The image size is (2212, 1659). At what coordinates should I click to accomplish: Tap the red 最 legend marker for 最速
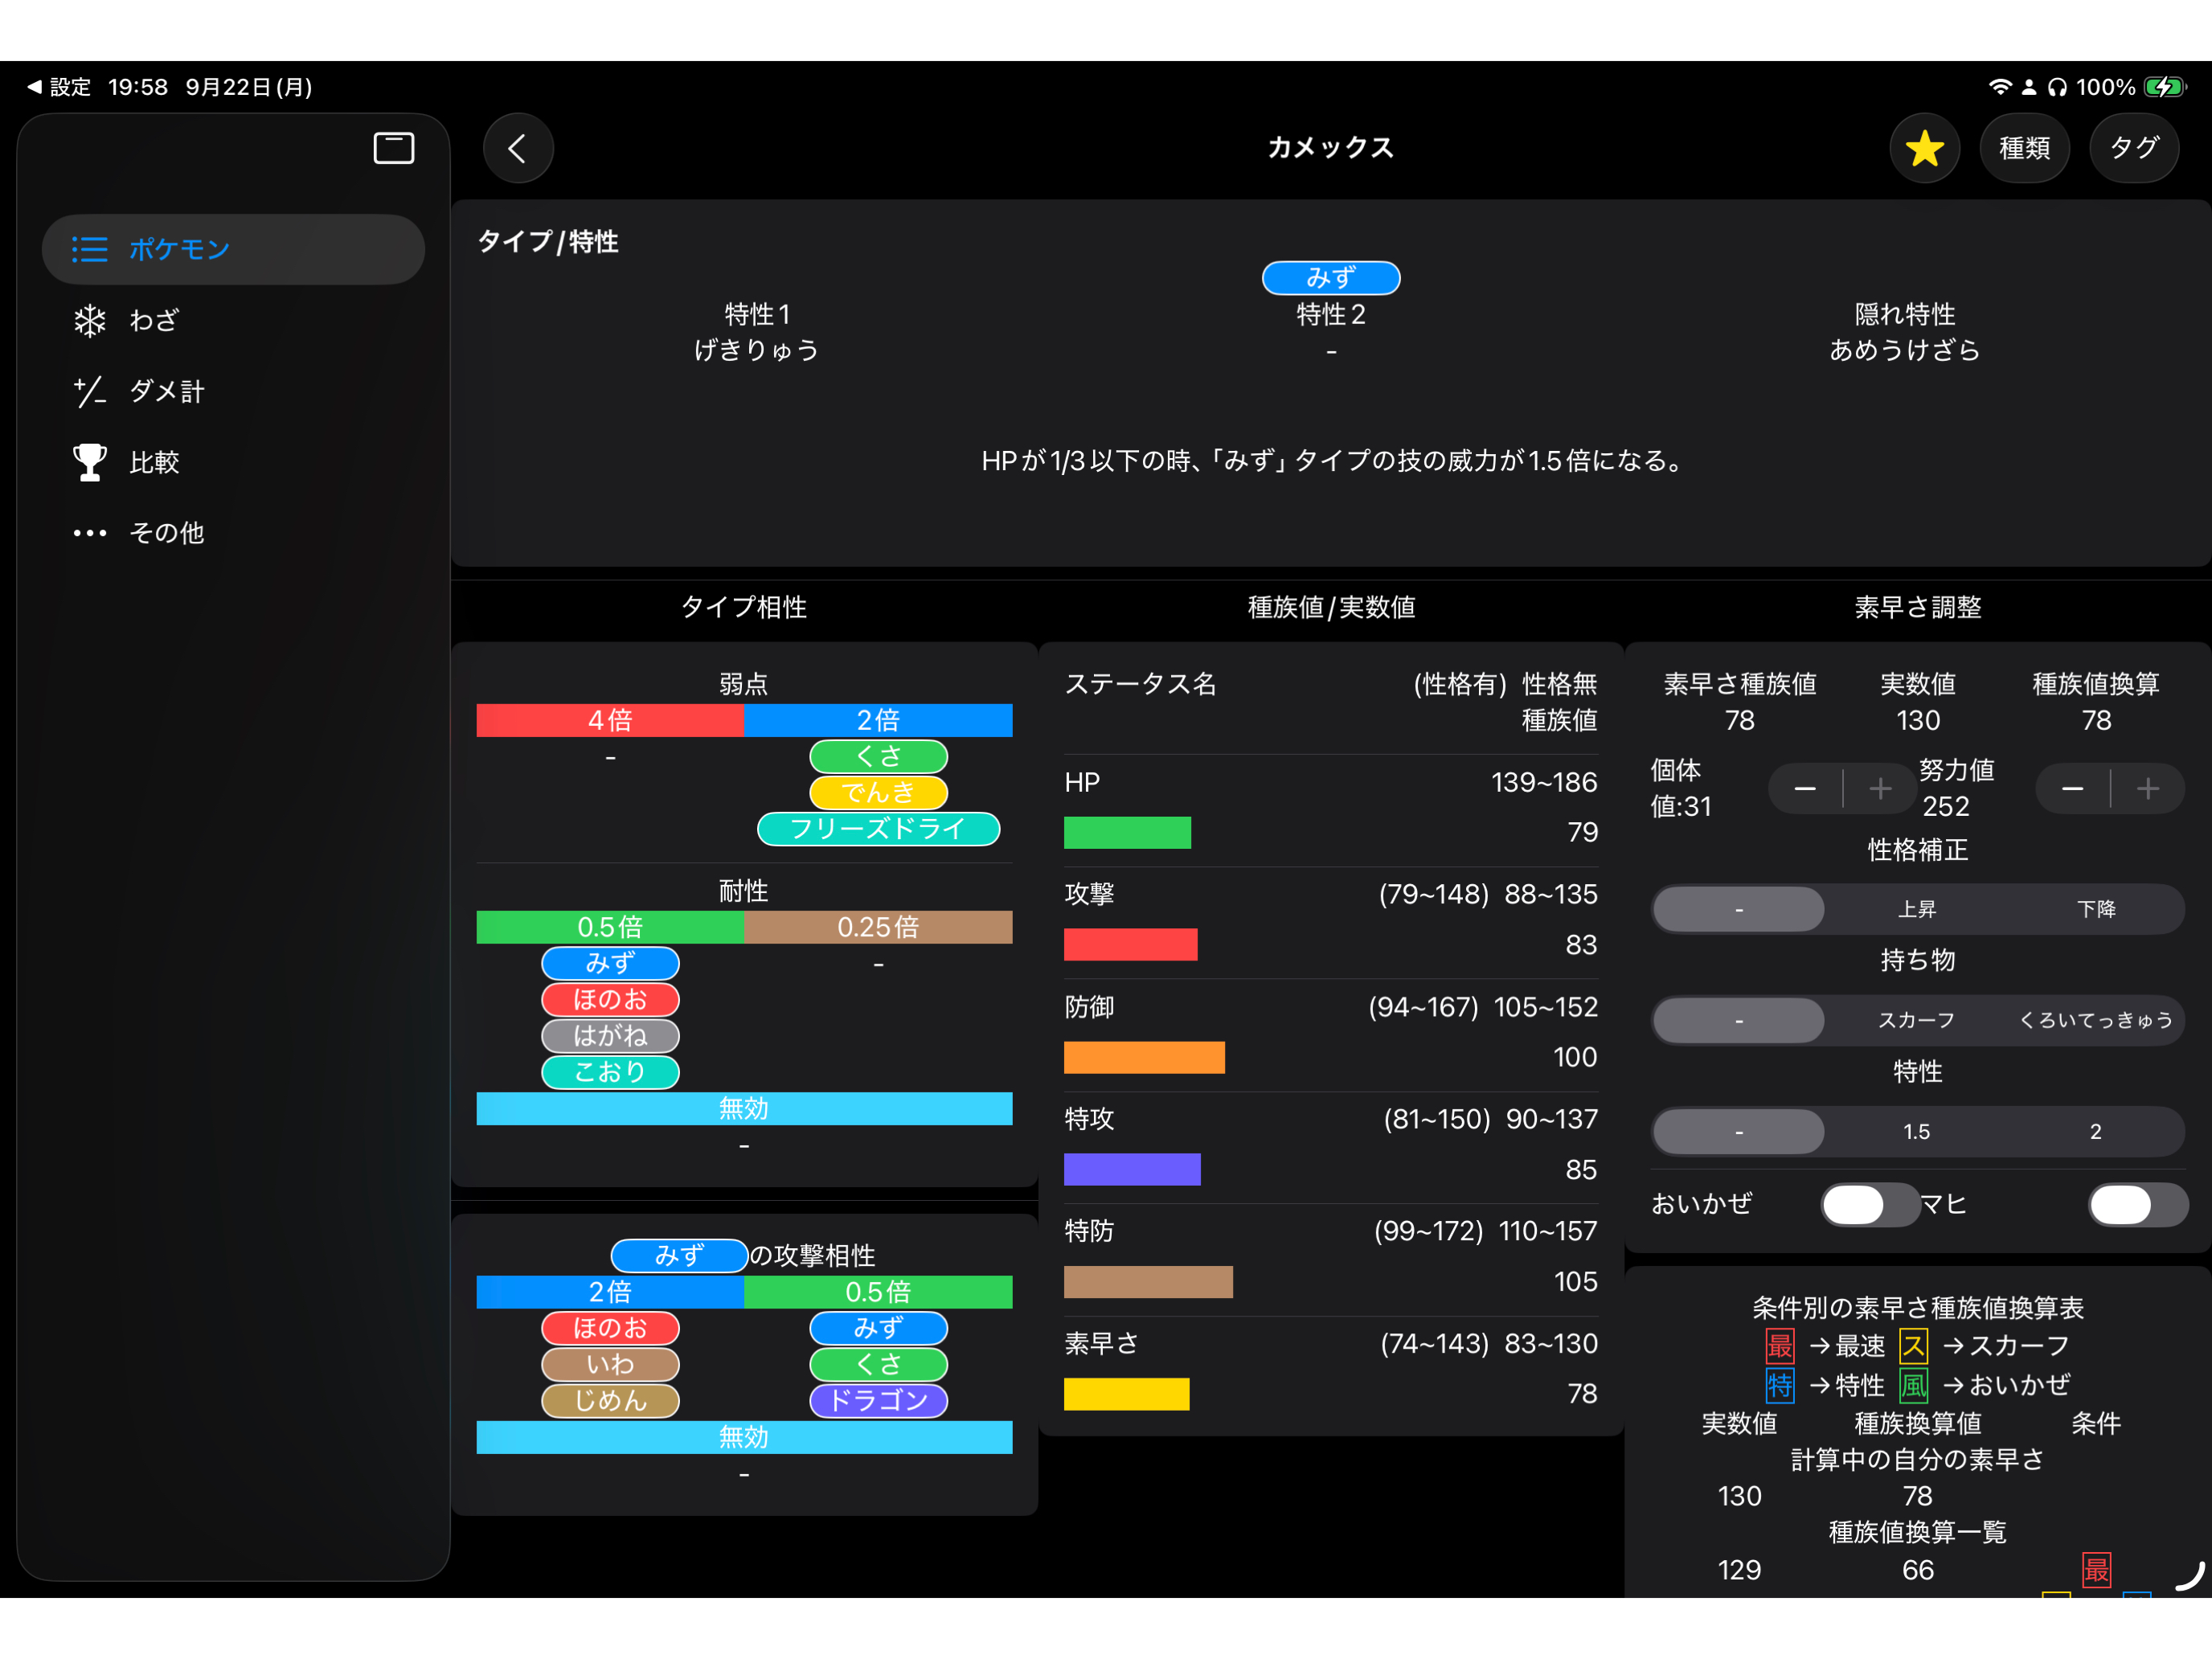coord(1780,1346)
